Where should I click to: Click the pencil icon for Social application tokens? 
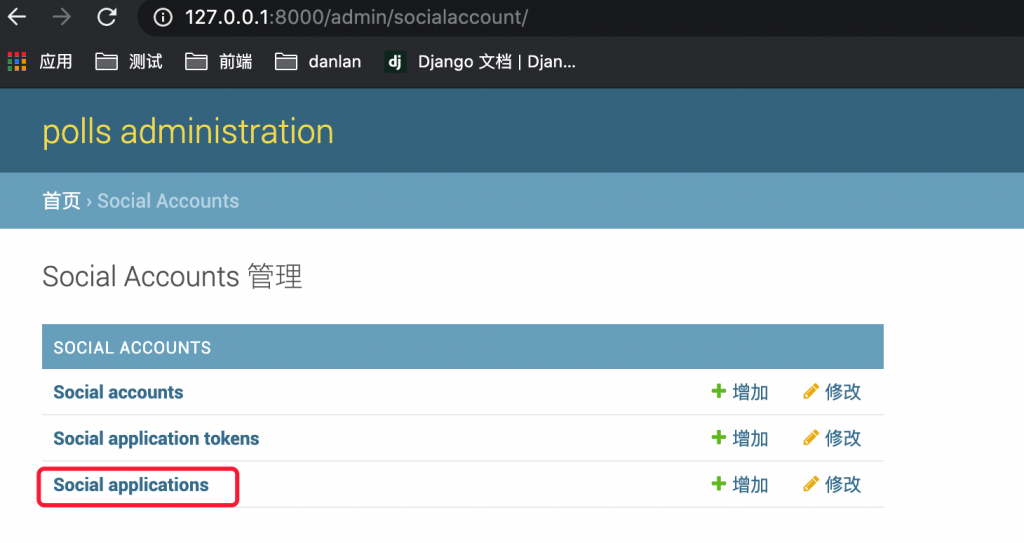(811, 438)
